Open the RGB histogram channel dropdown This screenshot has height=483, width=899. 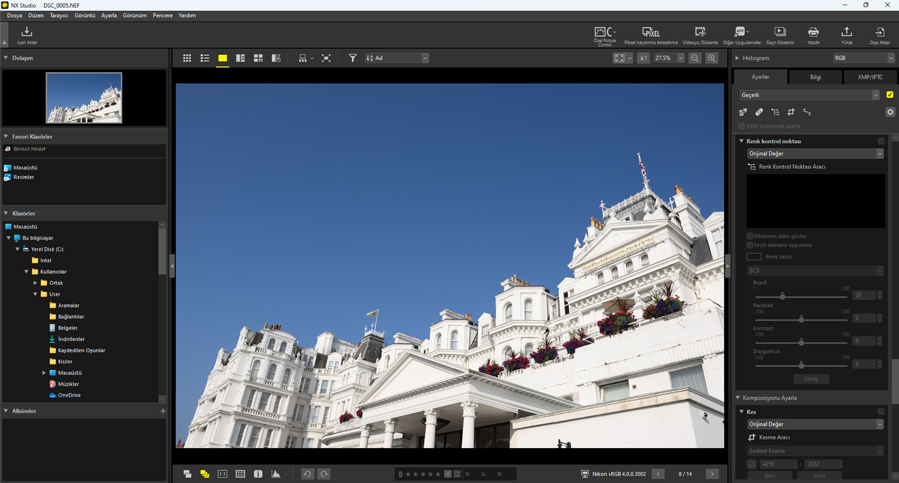(x=863, y=58)
